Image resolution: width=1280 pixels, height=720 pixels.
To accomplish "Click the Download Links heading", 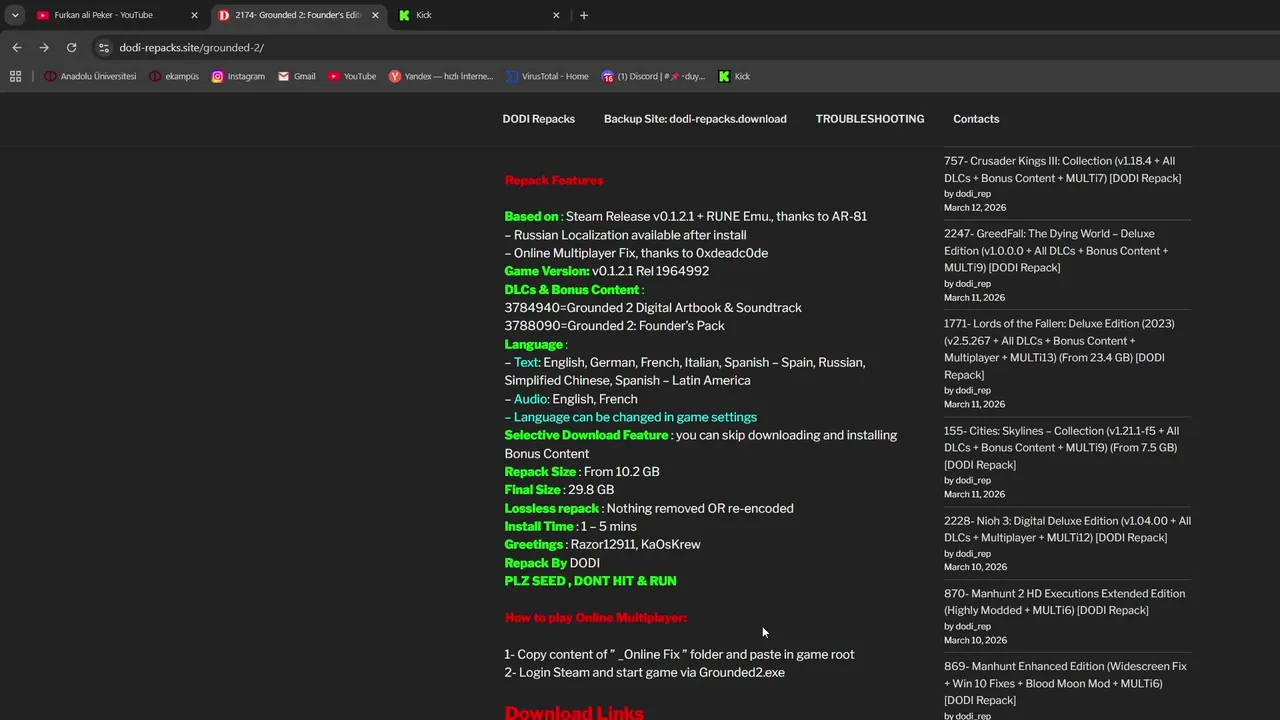I will pyautogui.click(x=574, y=712).
